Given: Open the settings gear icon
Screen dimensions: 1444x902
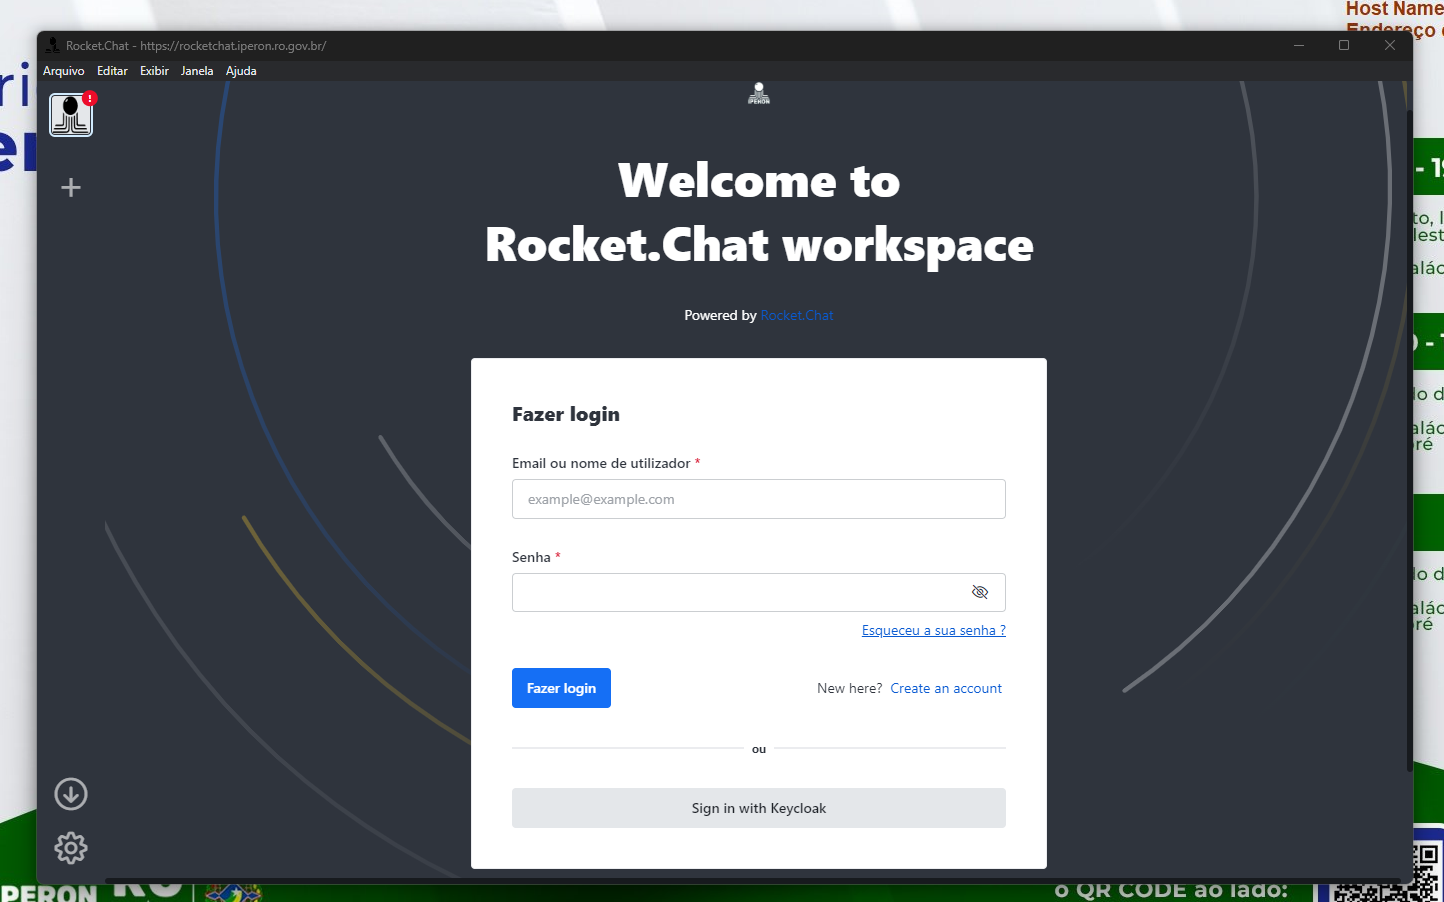Looking at the screenshot, I should 71,848.
